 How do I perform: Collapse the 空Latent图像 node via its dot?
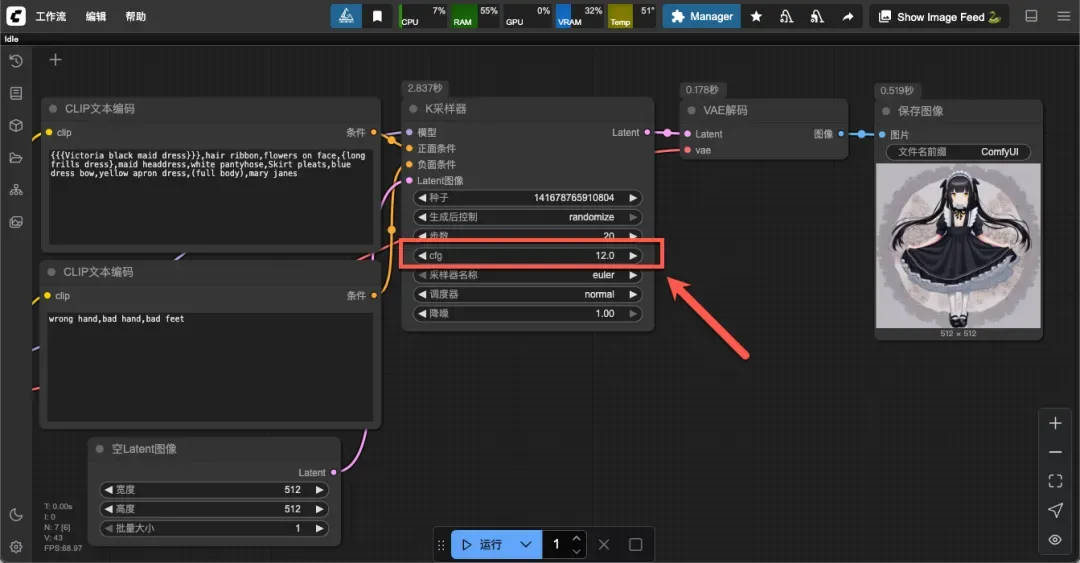[x=99, y=449]
